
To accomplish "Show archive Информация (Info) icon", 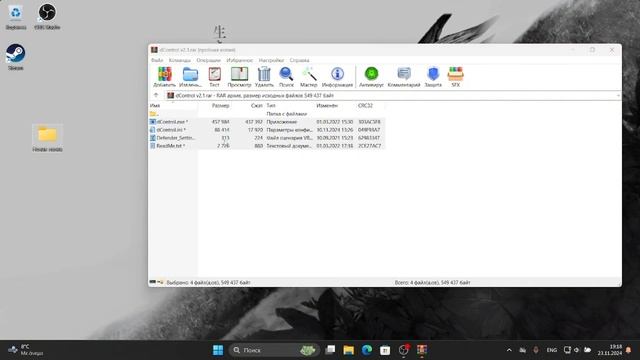I will tap(337, 77).
